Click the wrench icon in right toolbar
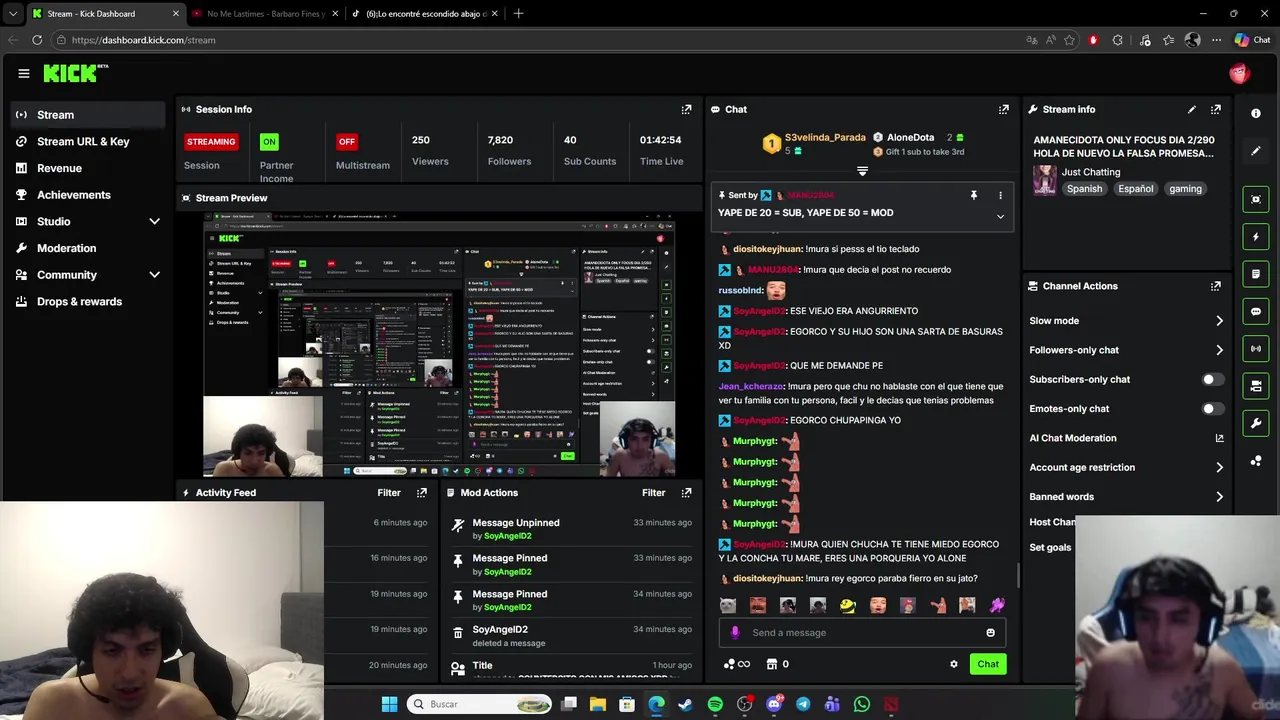The width and height of the screenshot is (1280, 720). pos(1256,423)
